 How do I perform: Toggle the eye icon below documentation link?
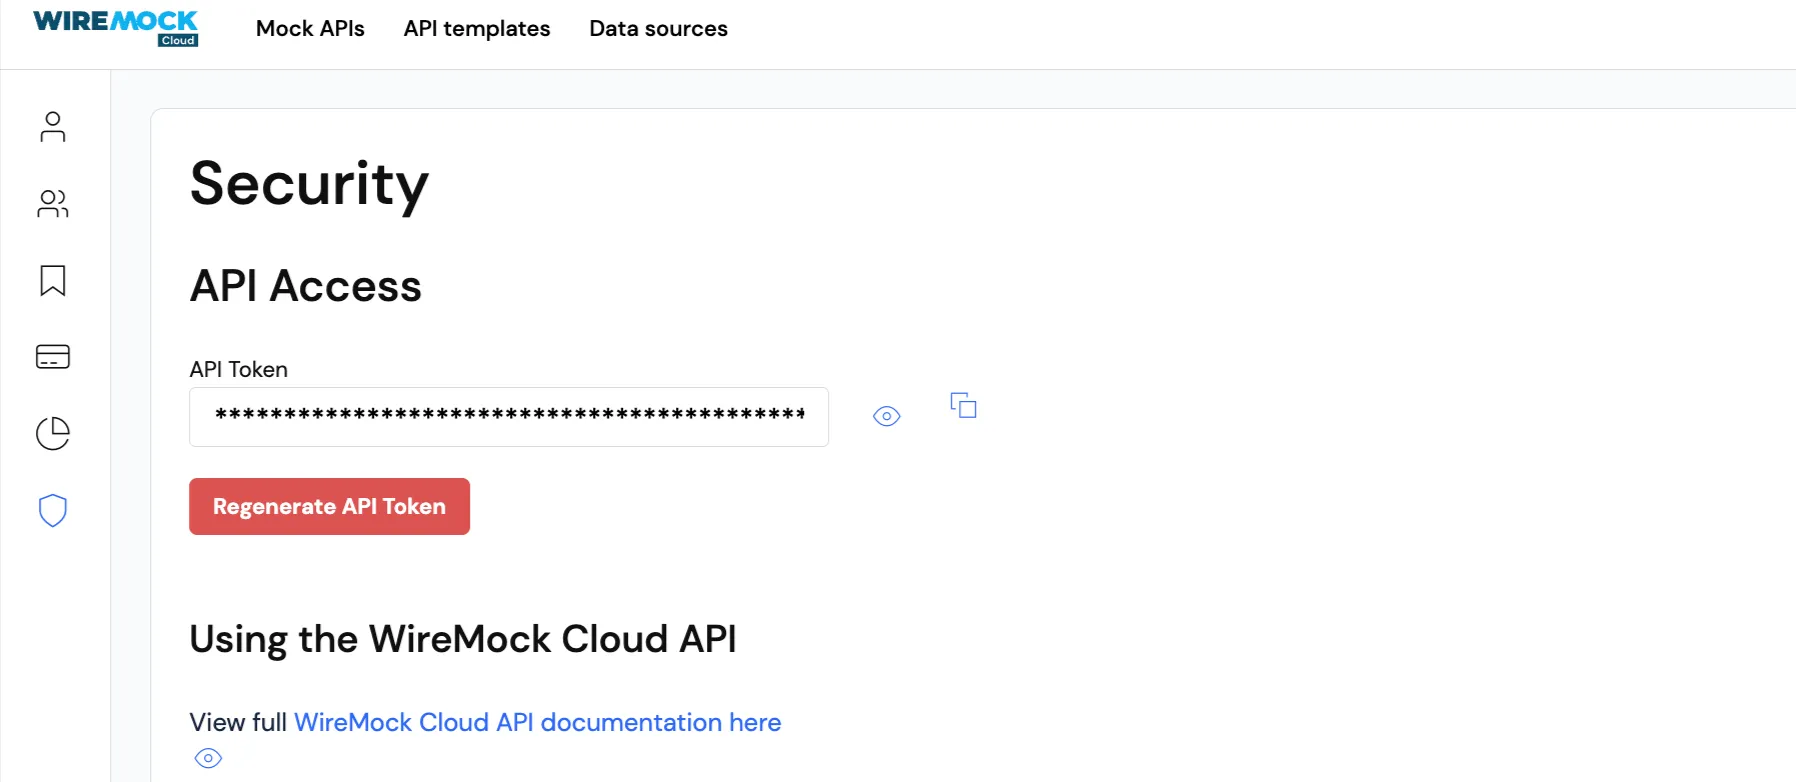coord(208,758)
